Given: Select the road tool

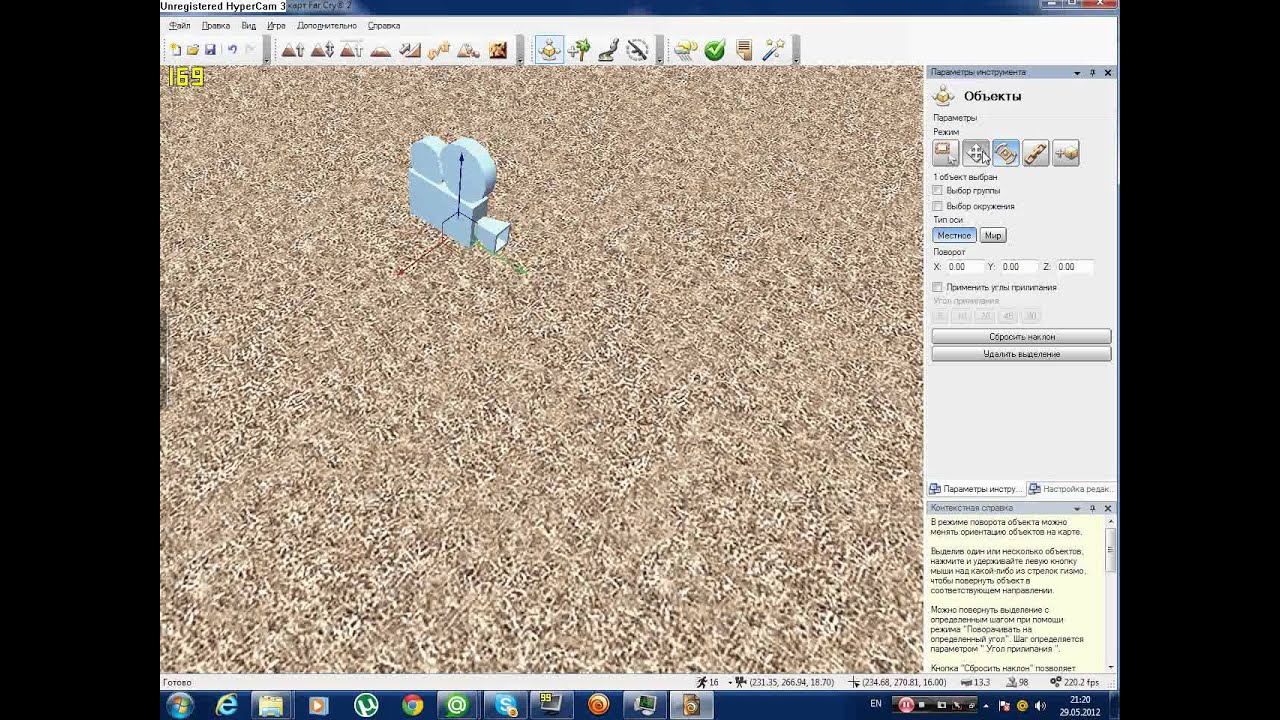Looking at the screenshot, I should (x=608, y=50).
